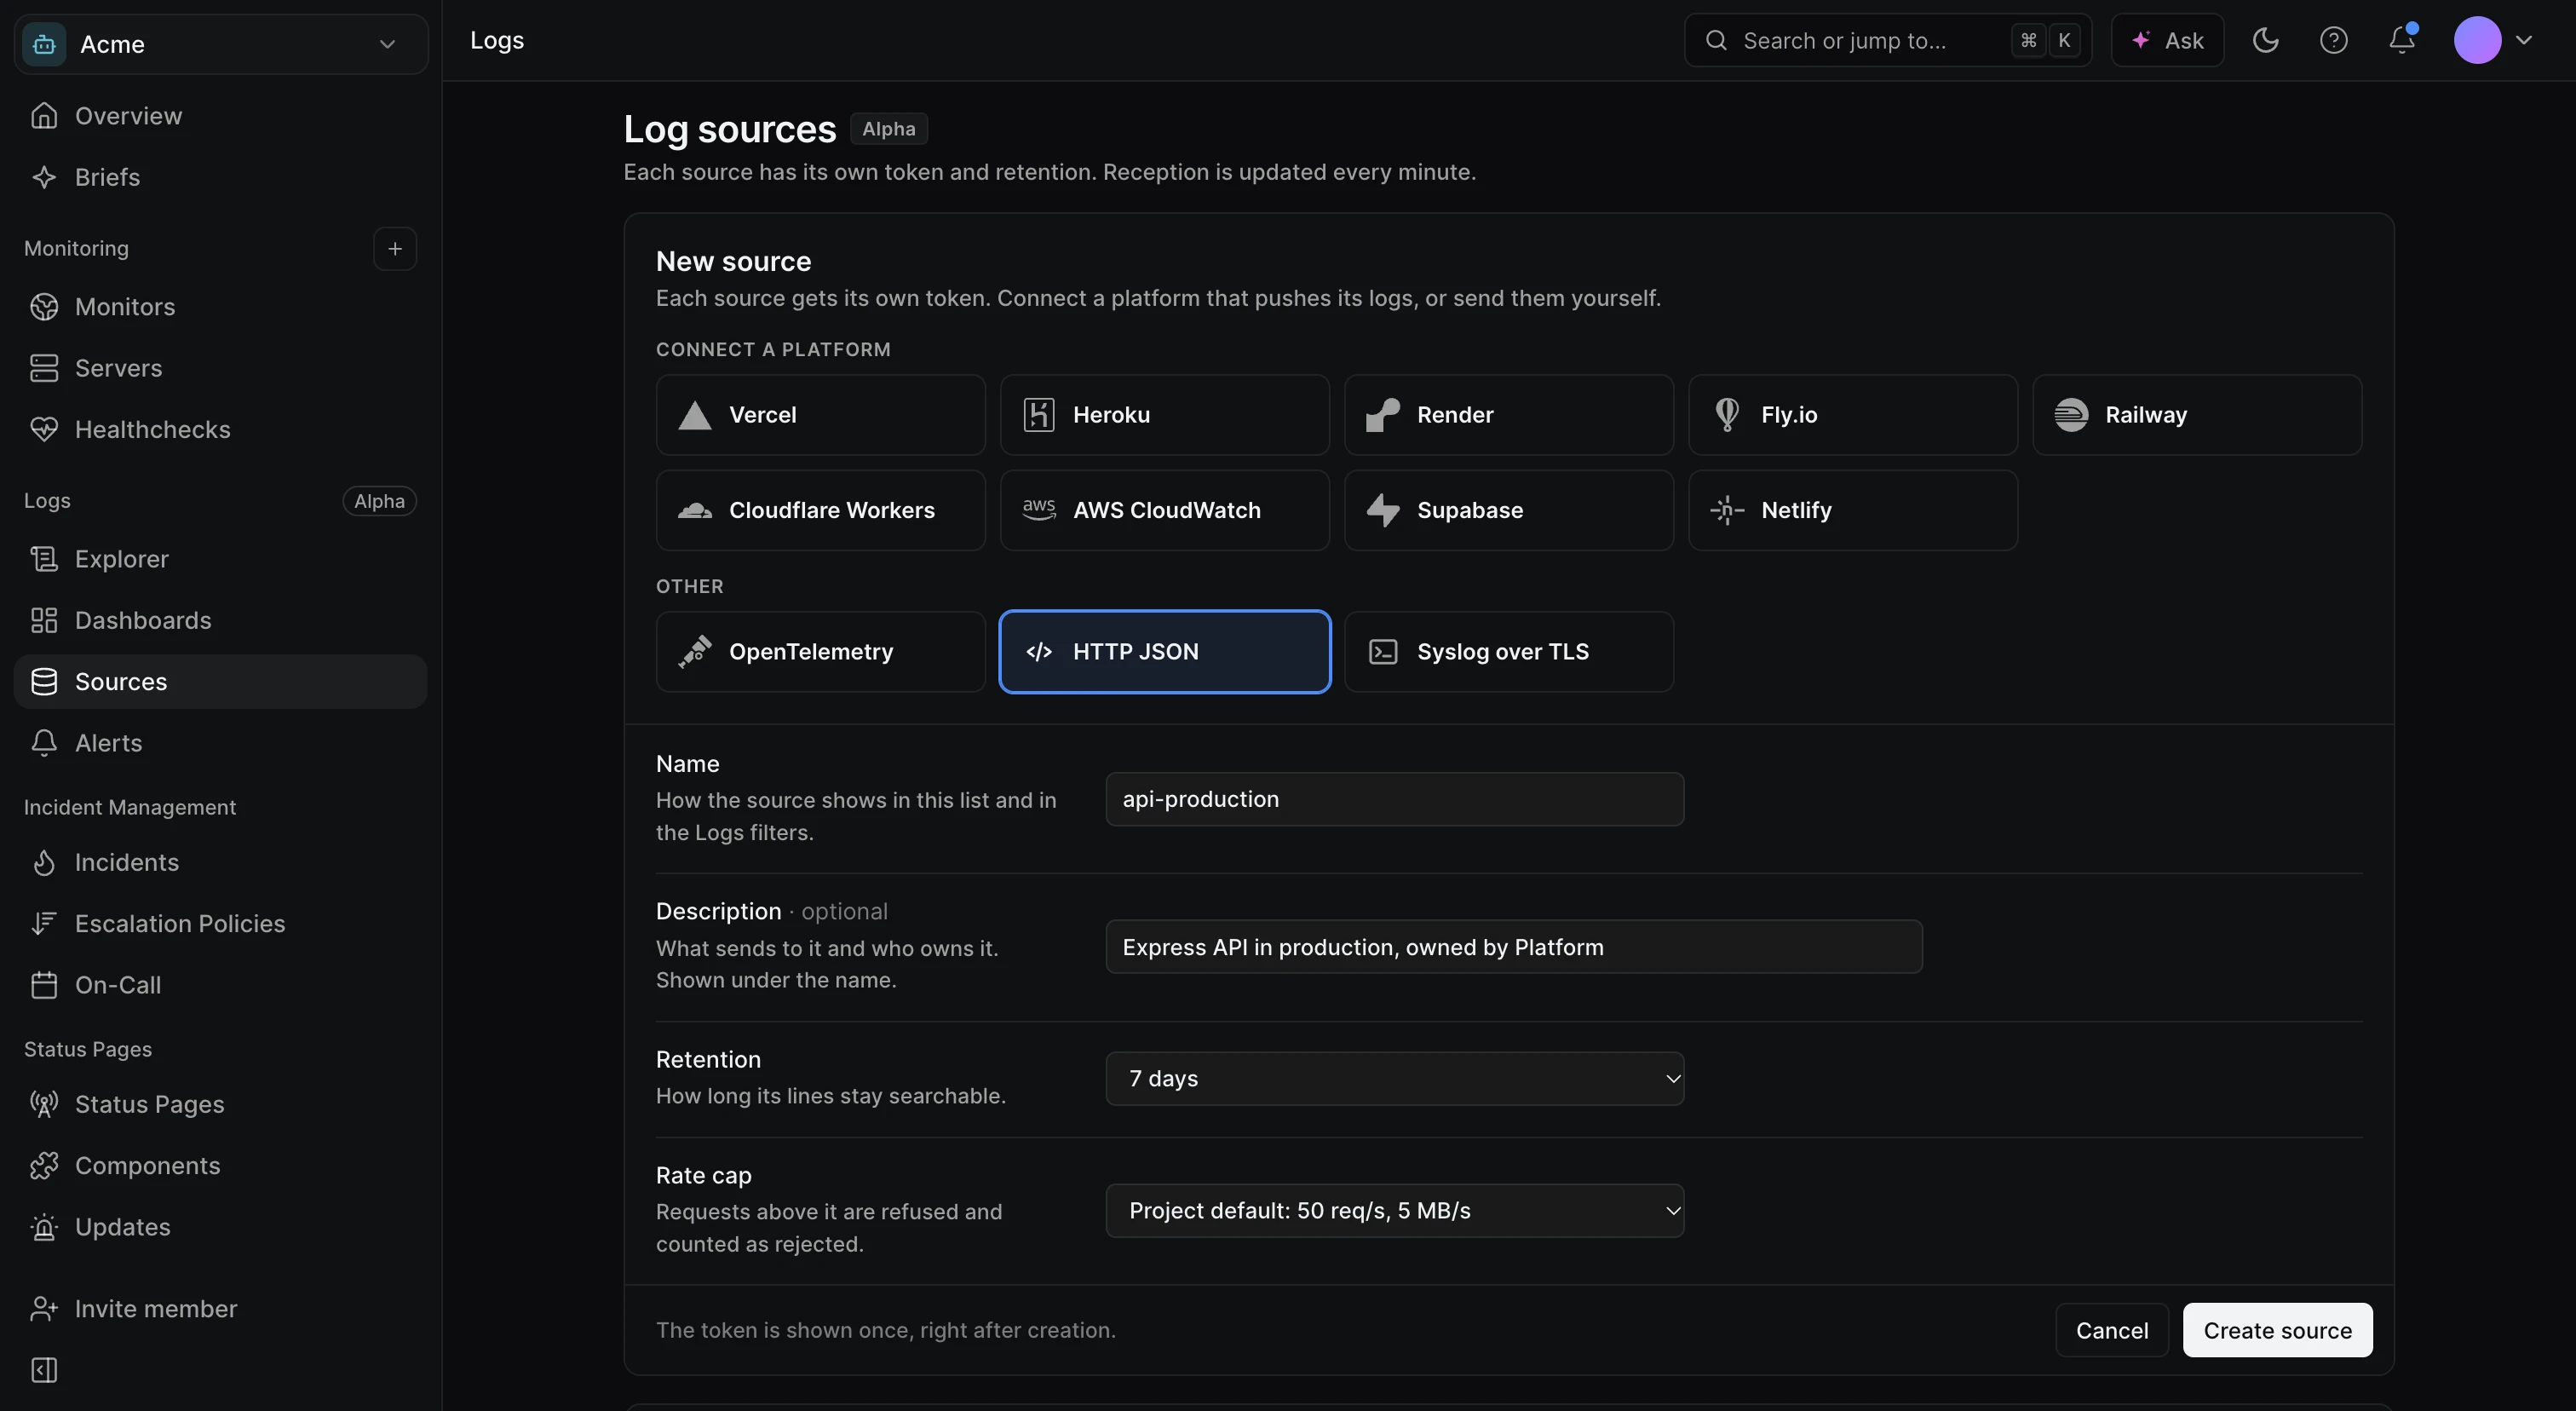The width and height of the screenshot is (2576, 1411).
Task: Open Healthchecks page
Action: [221, 429]
